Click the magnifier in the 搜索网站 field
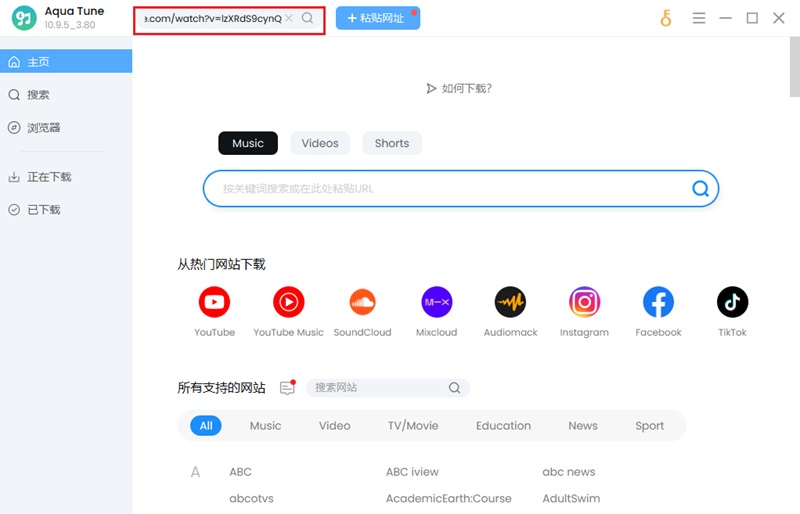800x514 pixels. click(454, 388)
